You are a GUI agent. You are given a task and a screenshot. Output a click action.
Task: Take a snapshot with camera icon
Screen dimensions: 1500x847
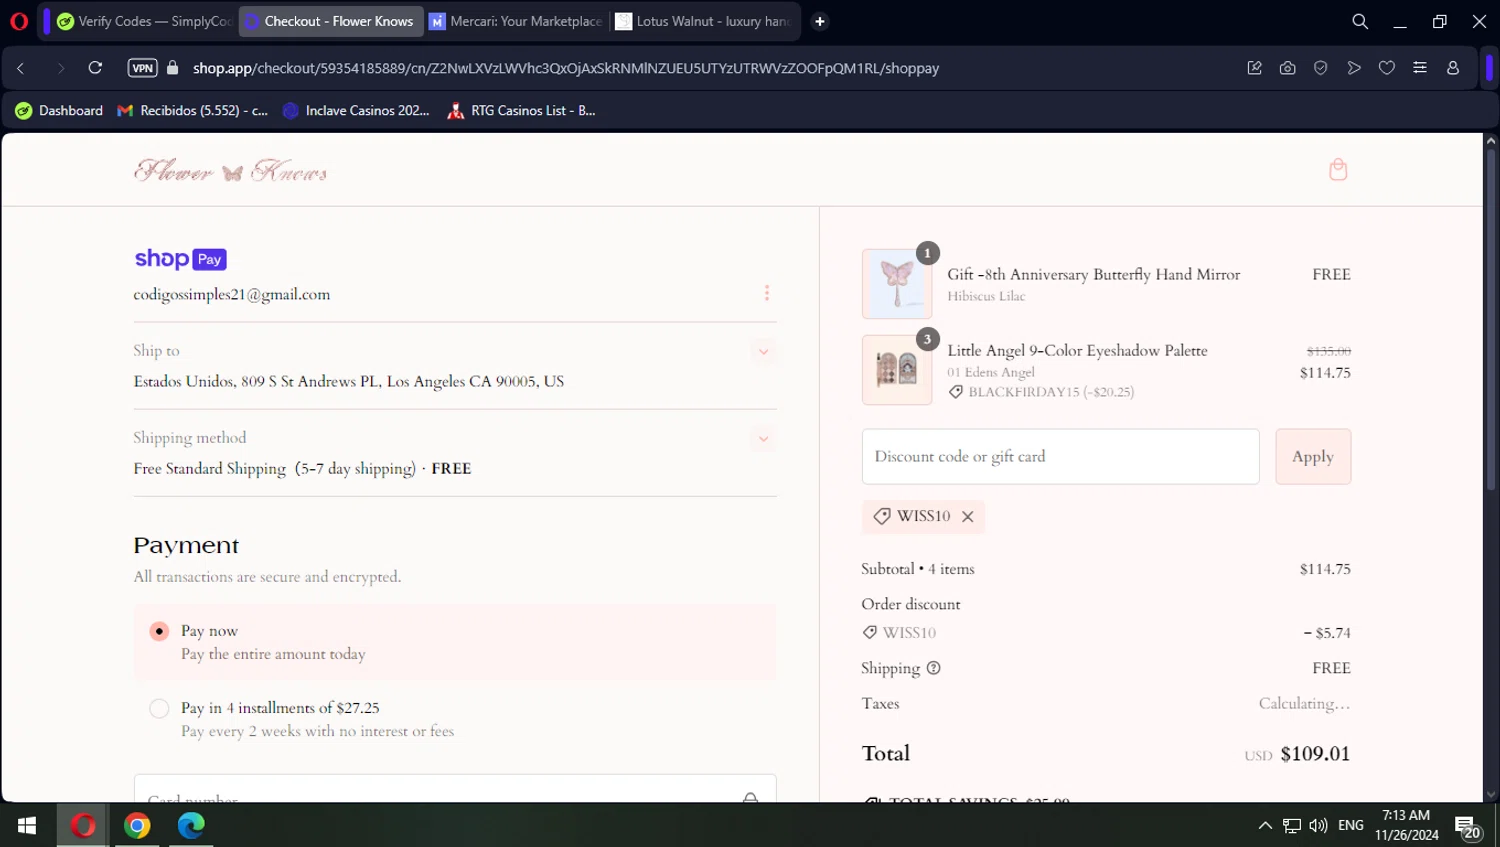(1287, 68)
